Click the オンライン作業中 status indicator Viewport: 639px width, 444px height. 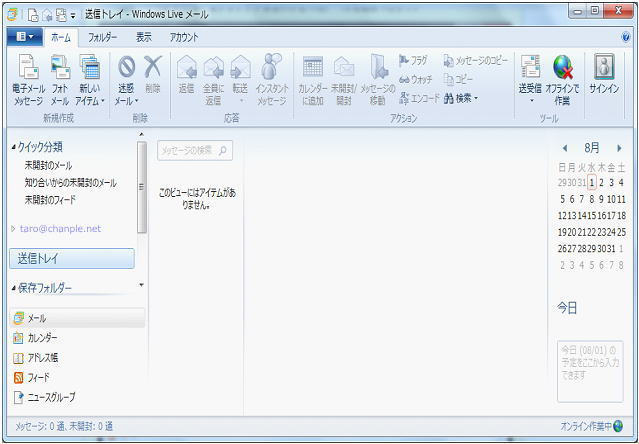pyautogui.click(x=592, y=426)
